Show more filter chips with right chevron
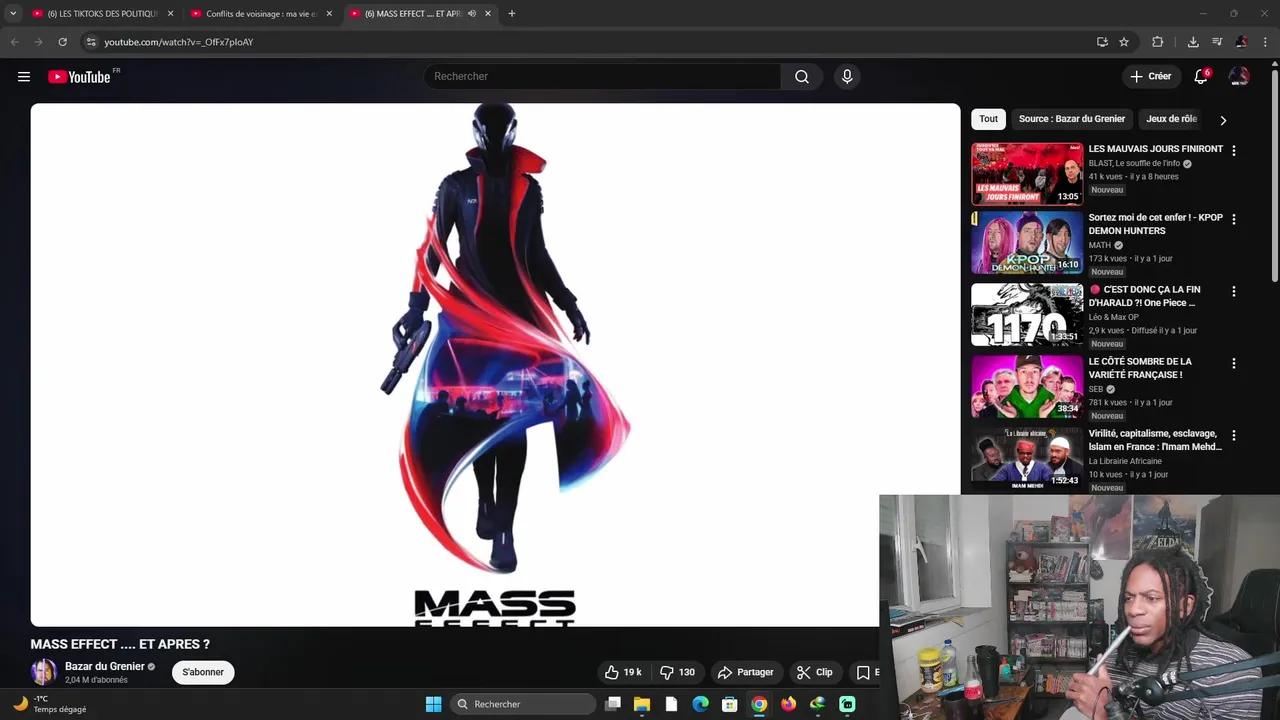 point(1222,120)
